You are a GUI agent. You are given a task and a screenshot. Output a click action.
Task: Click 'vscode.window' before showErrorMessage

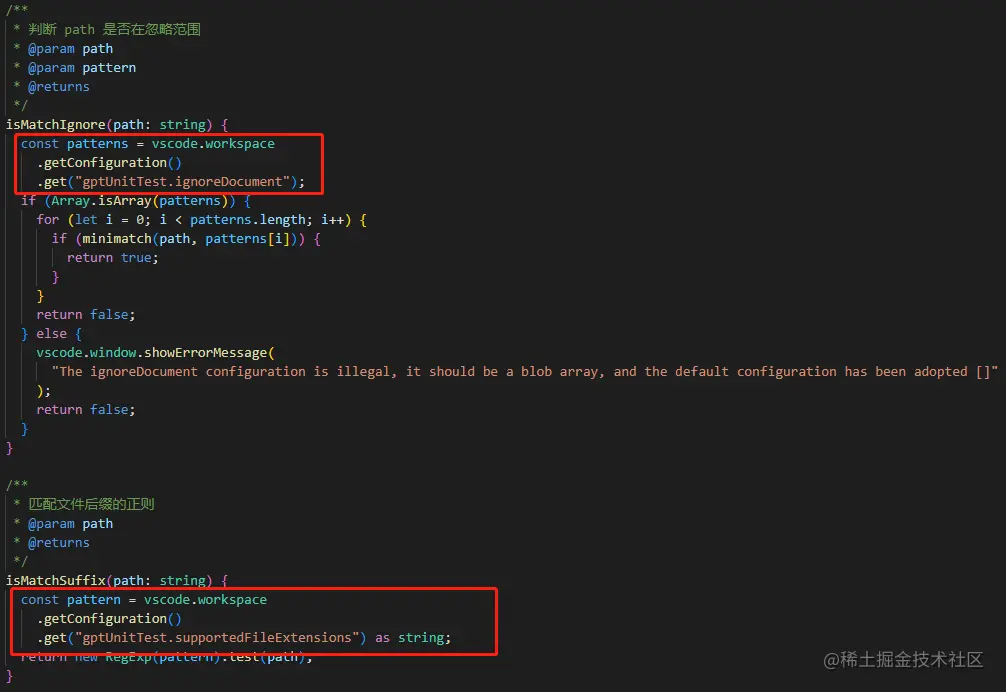[86, 353]
